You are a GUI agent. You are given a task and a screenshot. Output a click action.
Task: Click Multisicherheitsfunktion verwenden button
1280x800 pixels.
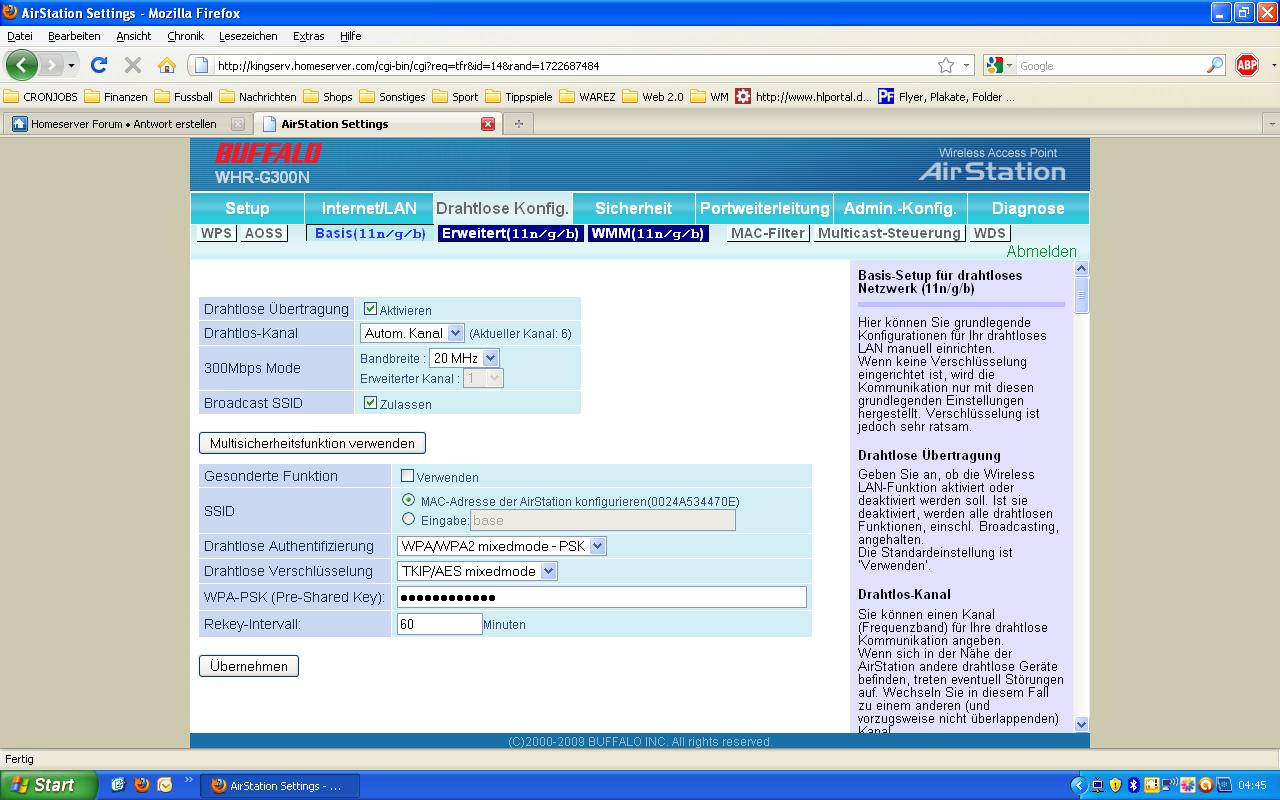tap(312, 443)
